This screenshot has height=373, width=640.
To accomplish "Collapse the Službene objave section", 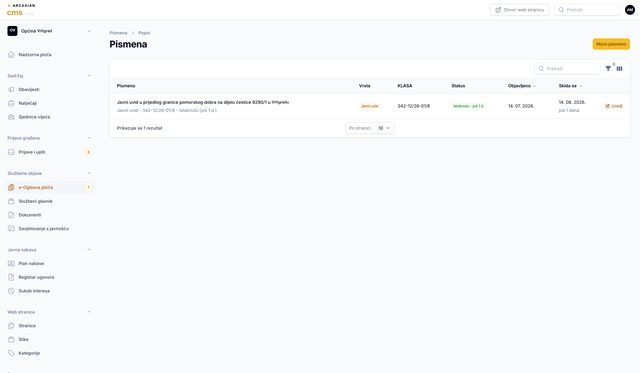I will [89, 173].
